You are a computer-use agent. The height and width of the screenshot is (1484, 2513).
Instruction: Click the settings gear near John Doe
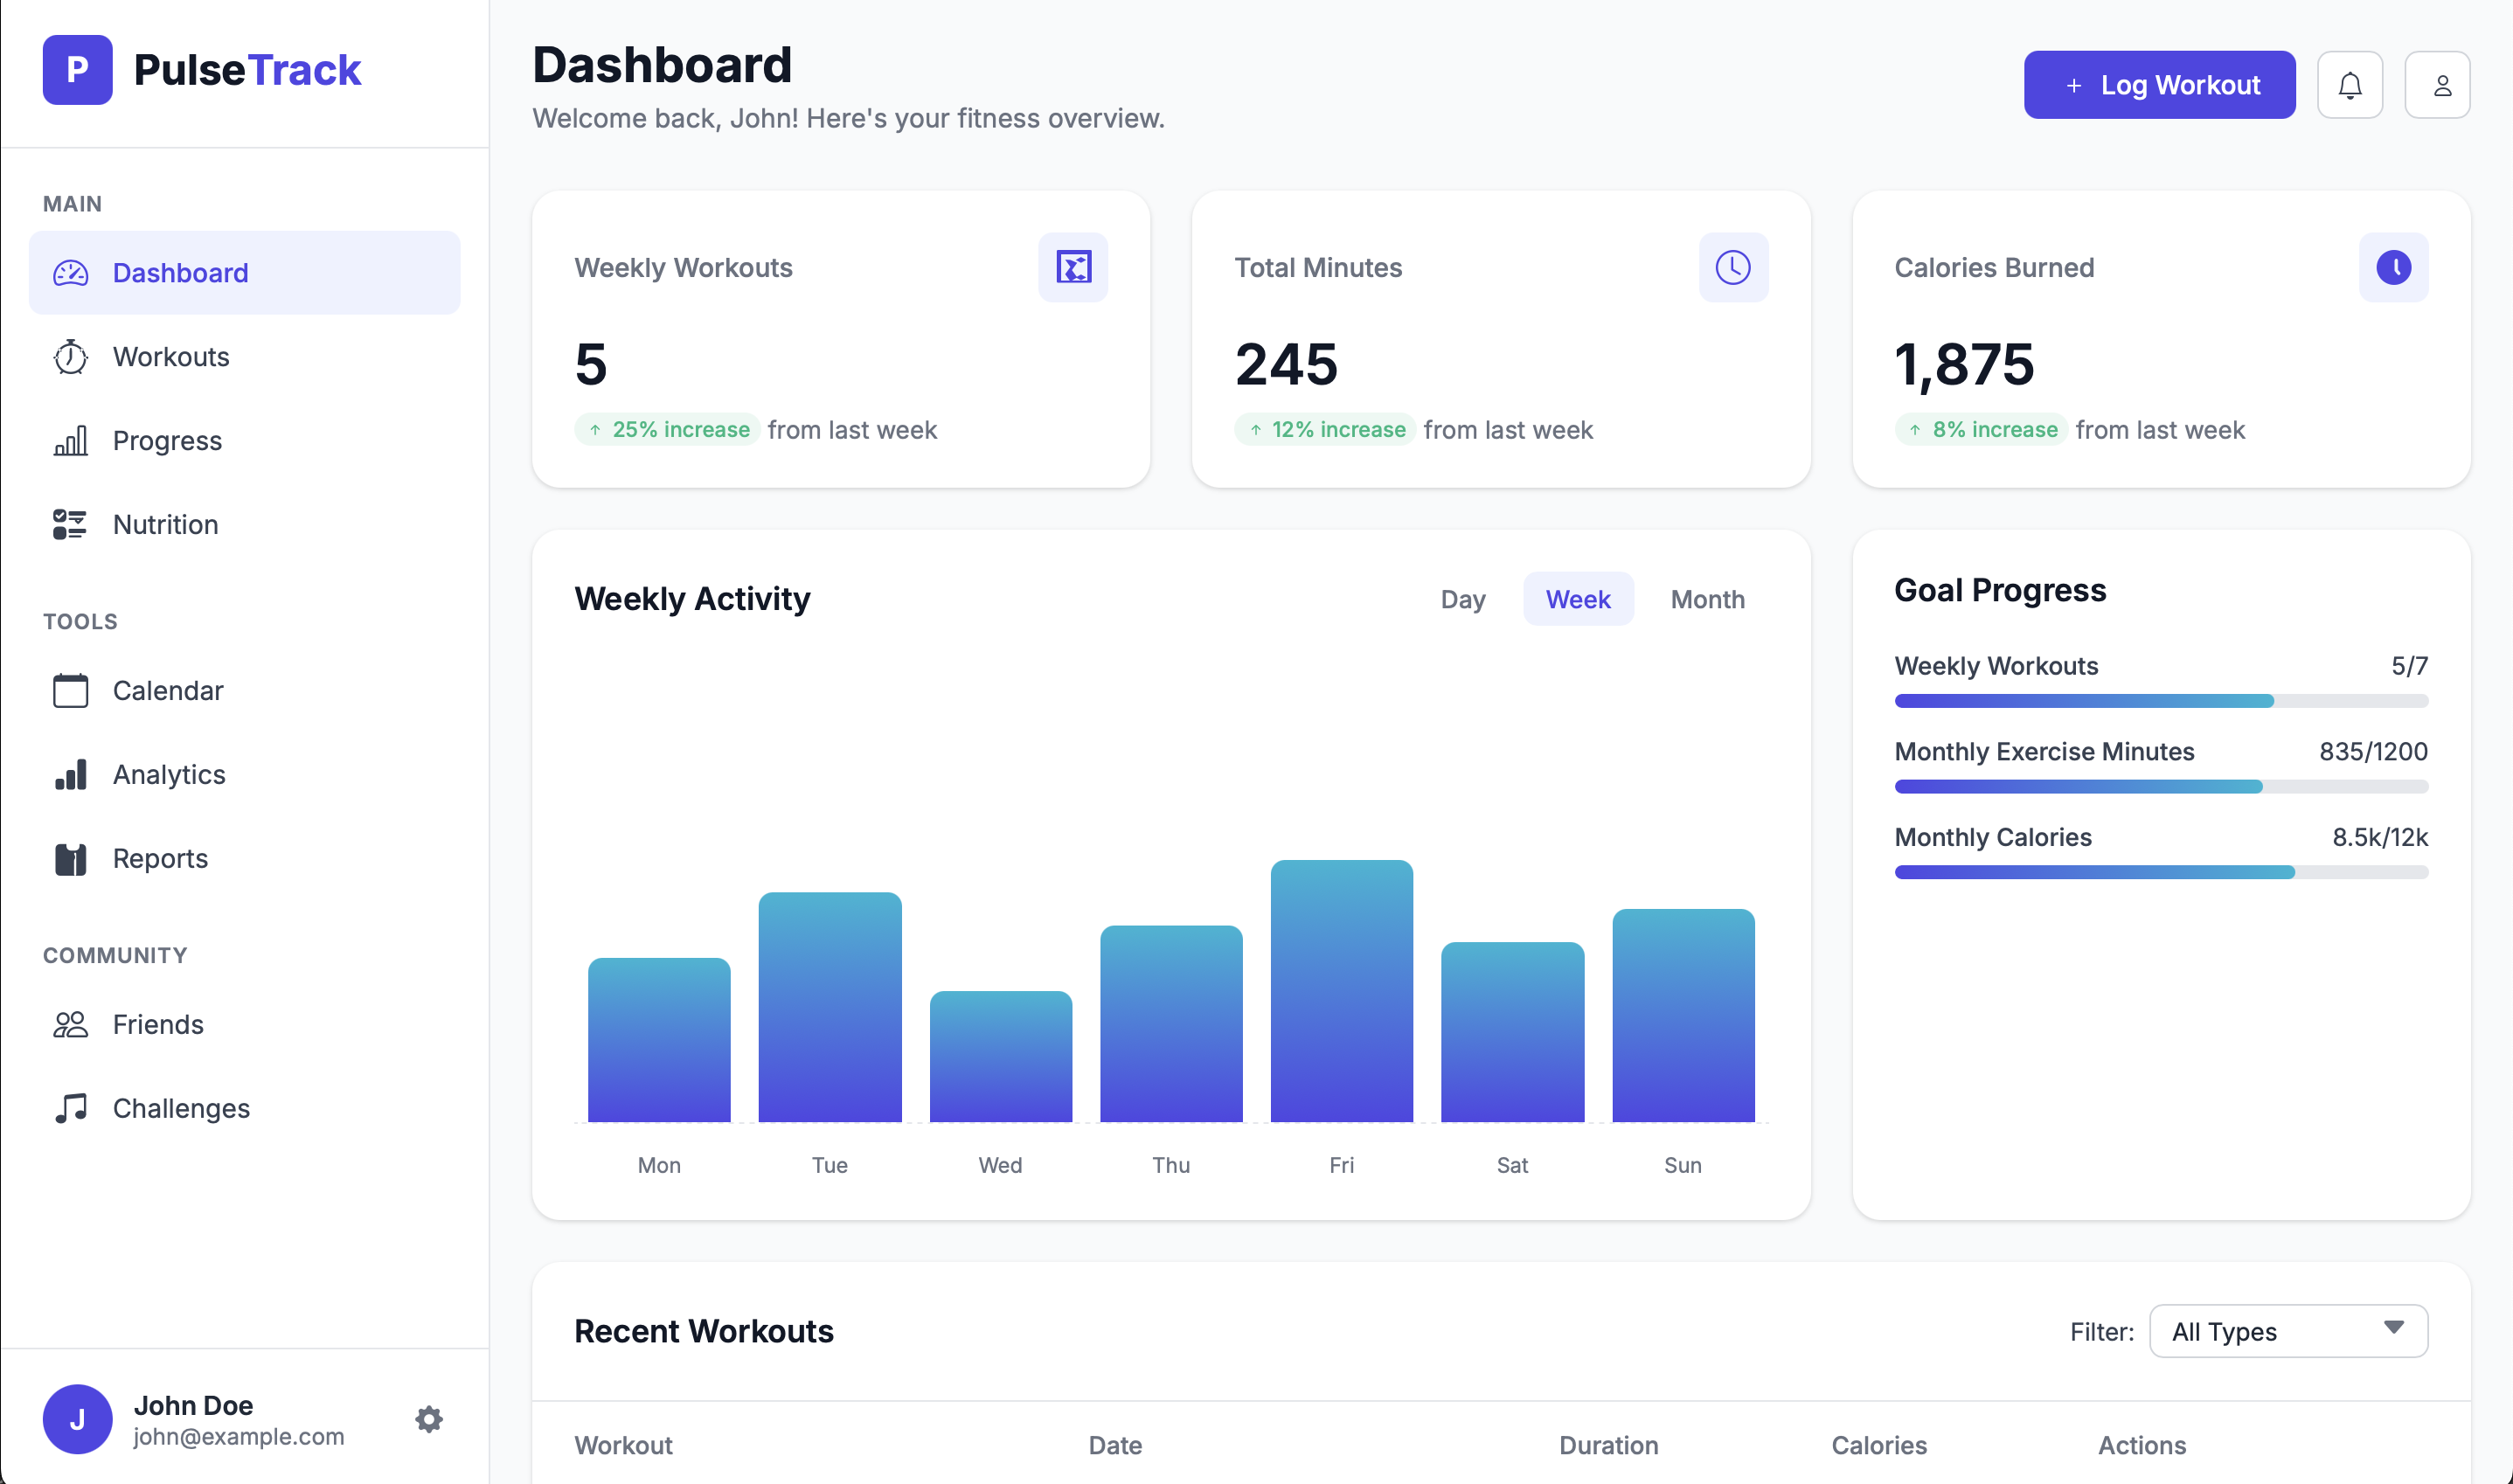pyautogui.click(x=428, y=1419)
